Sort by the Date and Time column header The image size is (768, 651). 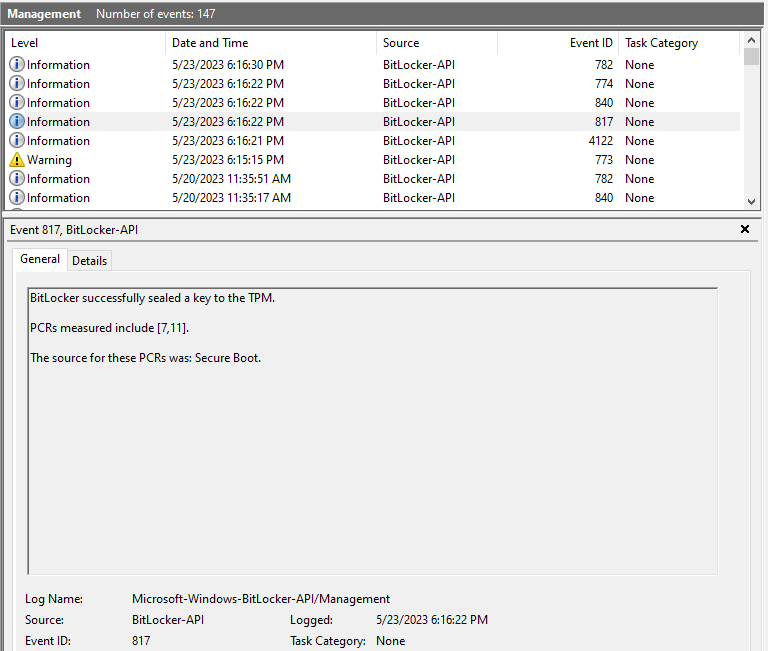tap(271, 43)
